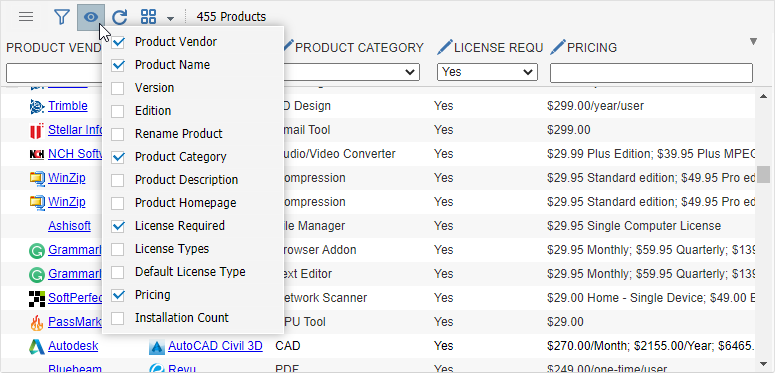Open the Trimble vendor link
This screenshot has width=775, height=373.
coord(68,106)
